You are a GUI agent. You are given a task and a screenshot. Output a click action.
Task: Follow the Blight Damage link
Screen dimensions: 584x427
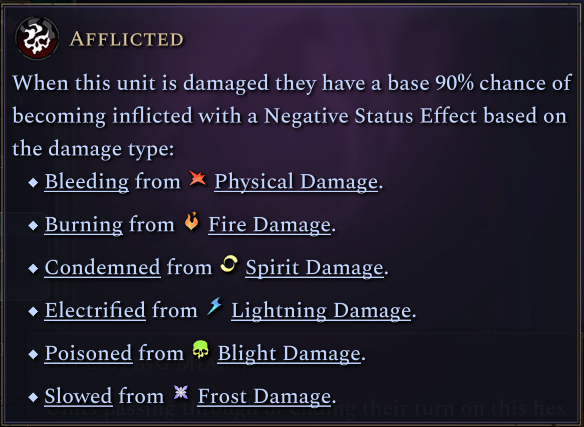289,353
